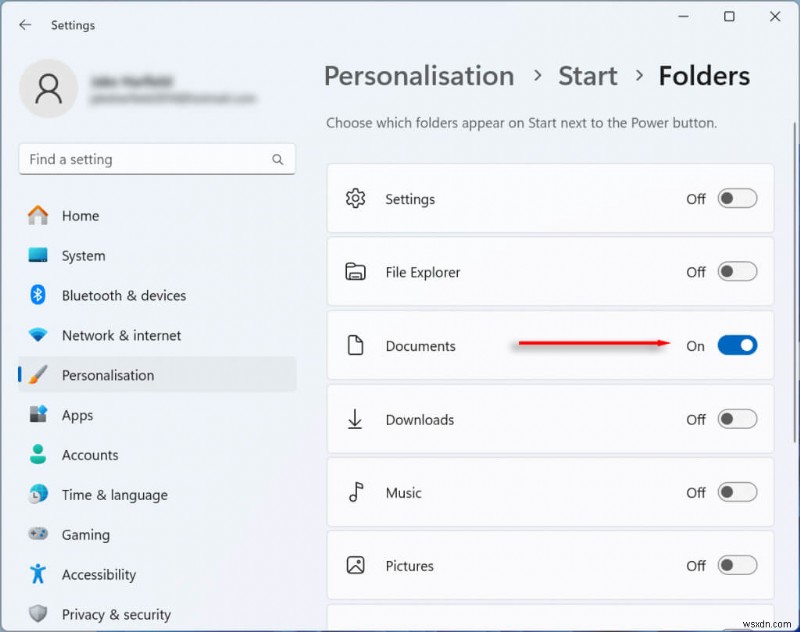800x632 pixels.
Task: Select the Personalisation sidebar item
Action: click(x=157, y=375)
